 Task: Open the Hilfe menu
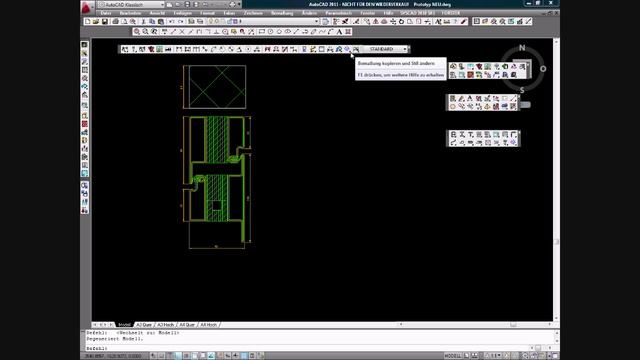click(x=388, y=13)
